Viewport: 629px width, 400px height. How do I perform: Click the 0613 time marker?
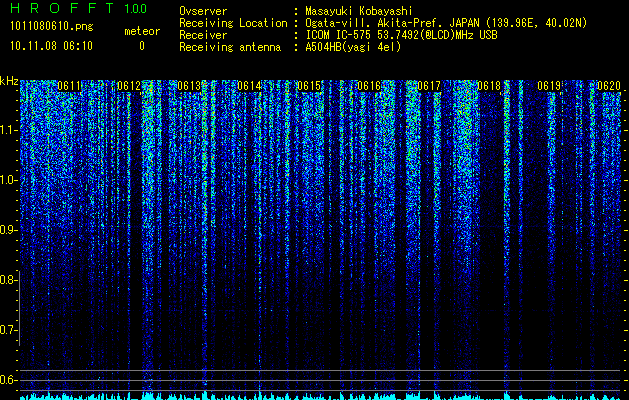click(x=189, y=86)
